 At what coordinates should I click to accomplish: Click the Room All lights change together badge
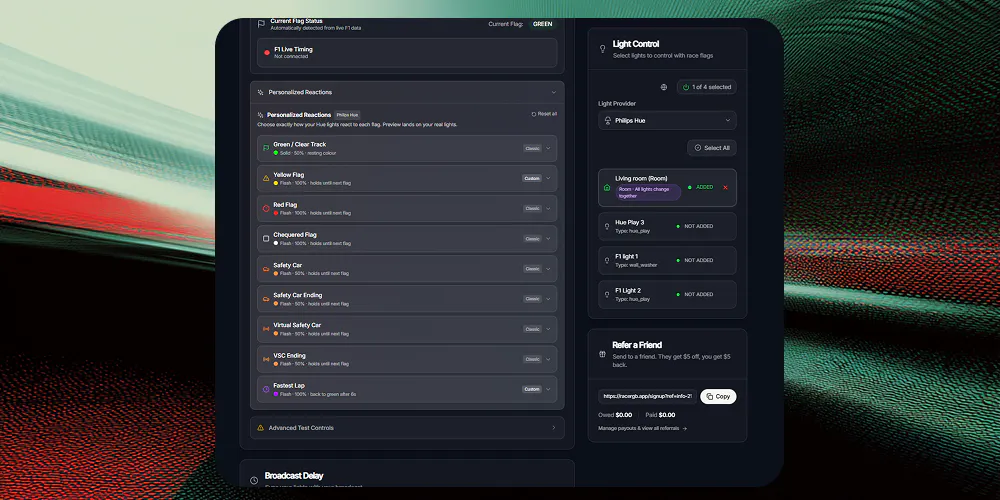[648, 193]
